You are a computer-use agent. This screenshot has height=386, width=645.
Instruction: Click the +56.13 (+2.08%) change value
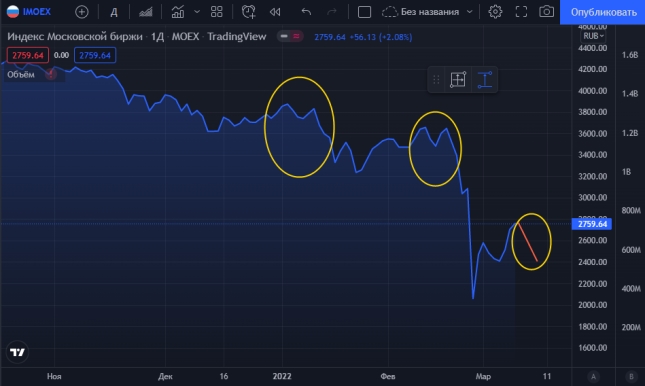381,37
